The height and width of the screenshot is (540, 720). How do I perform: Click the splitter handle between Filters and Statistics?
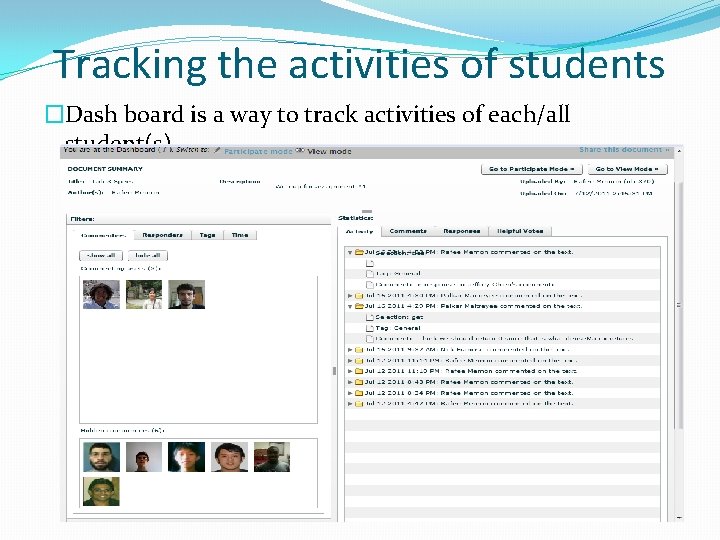pos(334,371)
